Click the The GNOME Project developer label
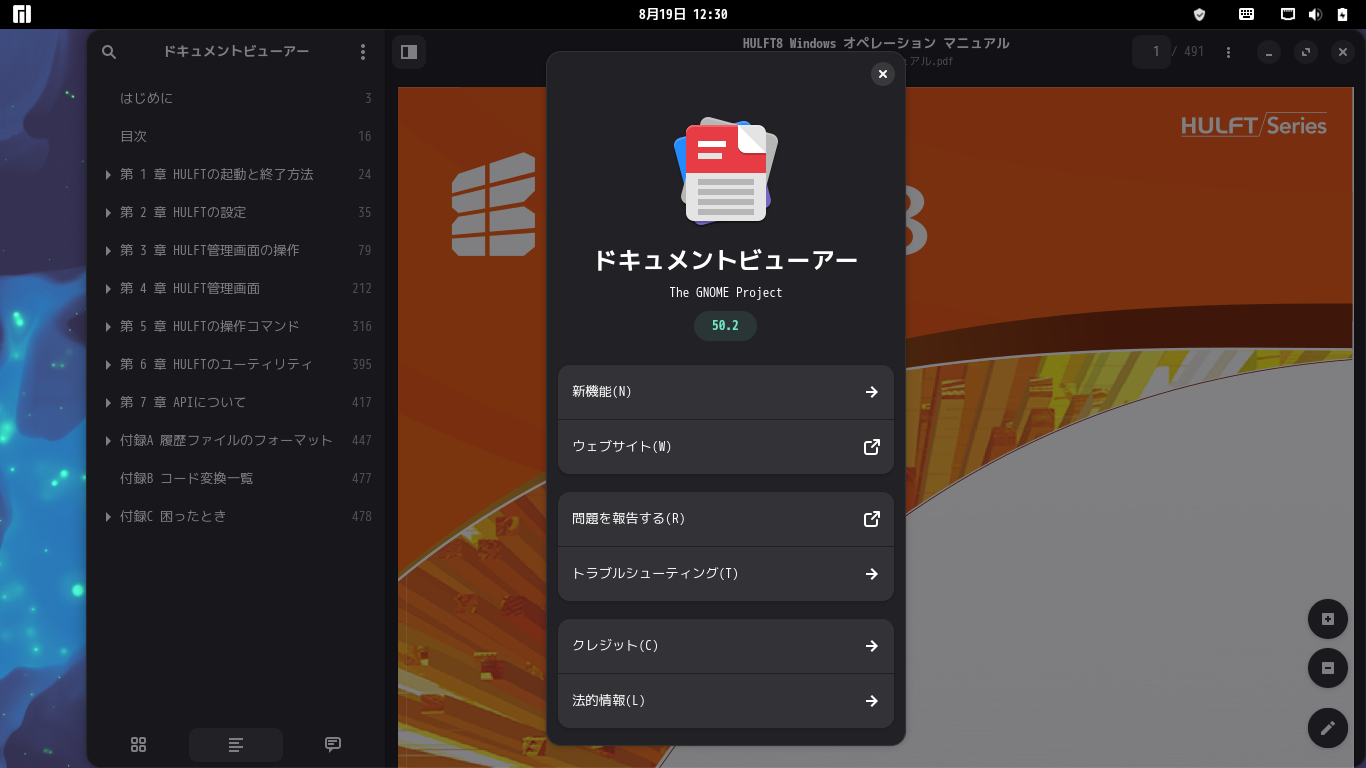 point(726,293)
